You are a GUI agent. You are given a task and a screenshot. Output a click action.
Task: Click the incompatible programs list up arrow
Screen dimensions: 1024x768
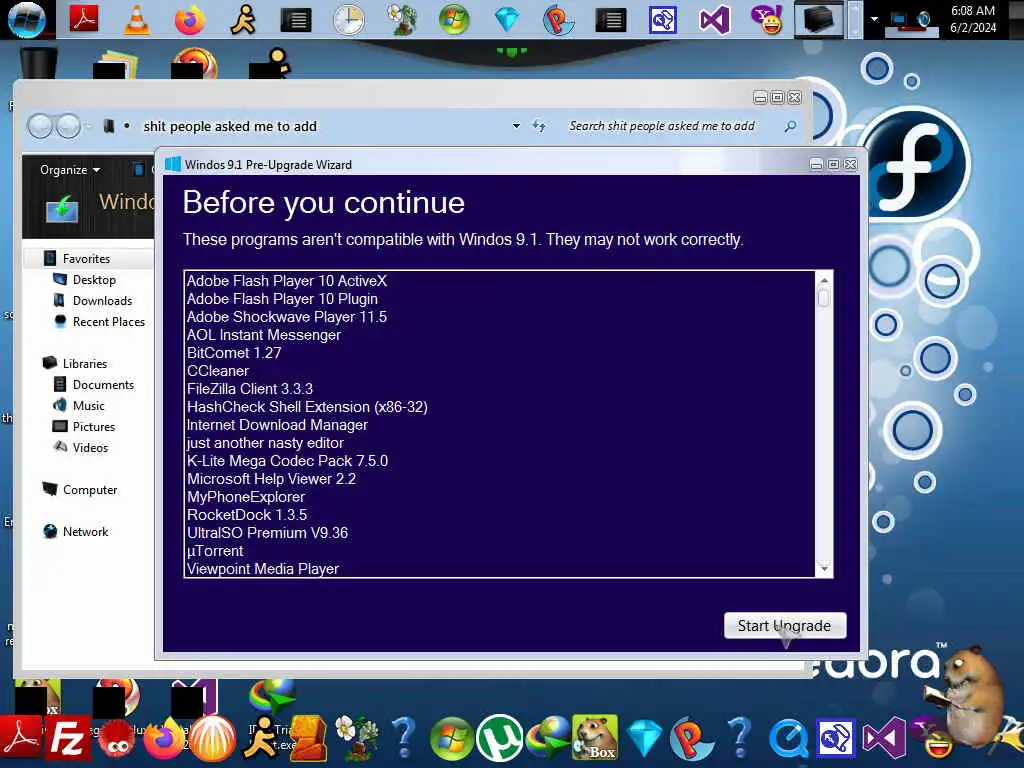point(824,280)
